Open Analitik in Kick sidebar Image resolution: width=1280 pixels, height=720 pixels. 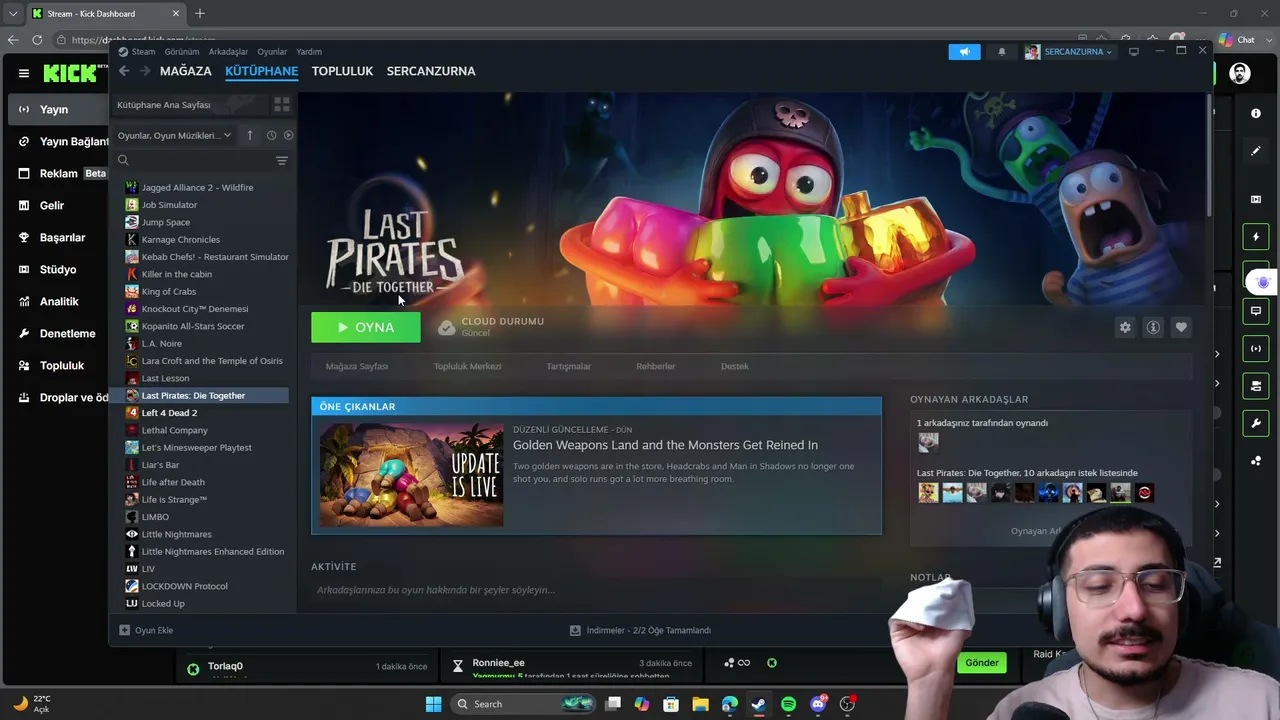59,302
